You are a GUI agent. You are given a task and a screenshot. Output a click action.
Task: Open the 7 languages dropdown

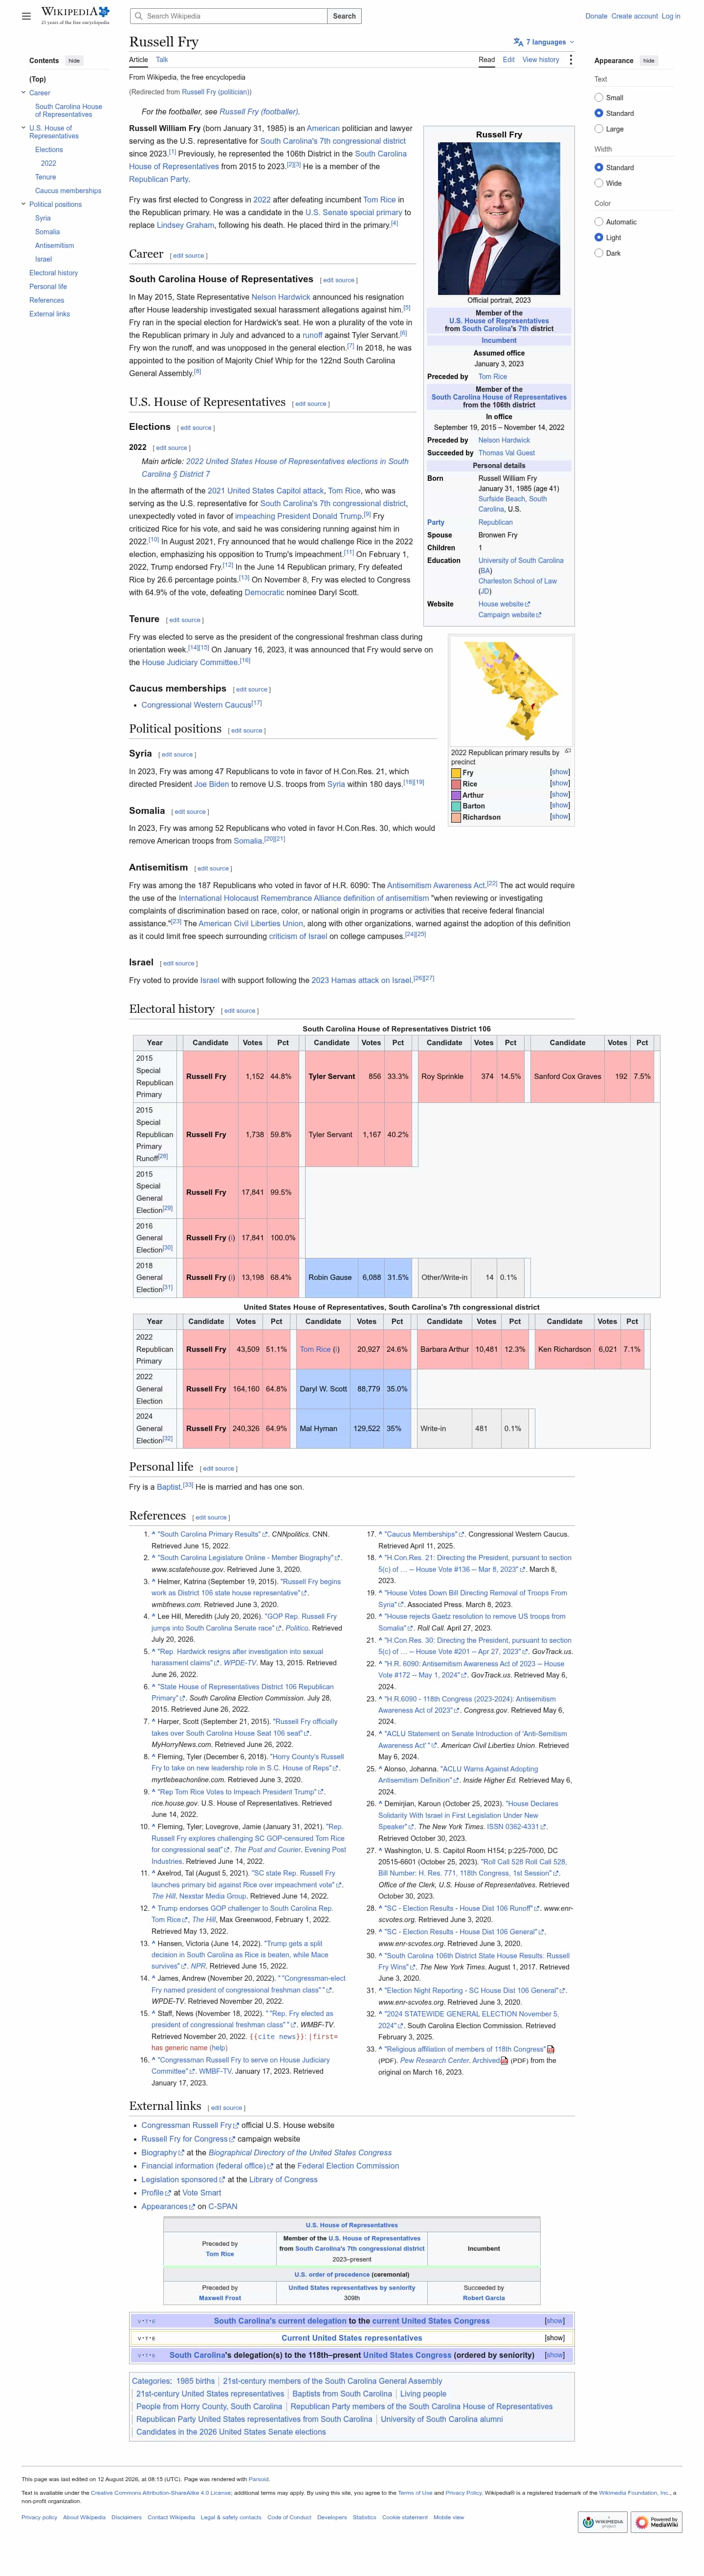pos(545,42)
